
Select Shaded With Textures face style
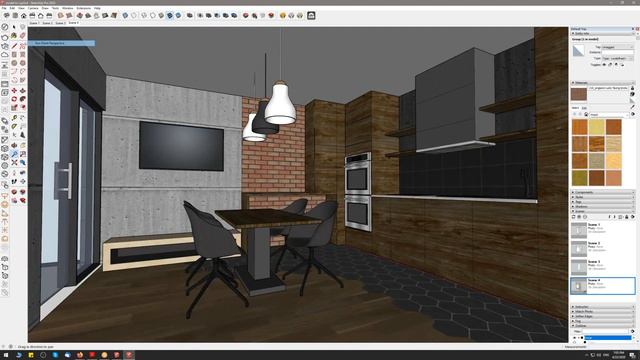click(x=169, y=16)
